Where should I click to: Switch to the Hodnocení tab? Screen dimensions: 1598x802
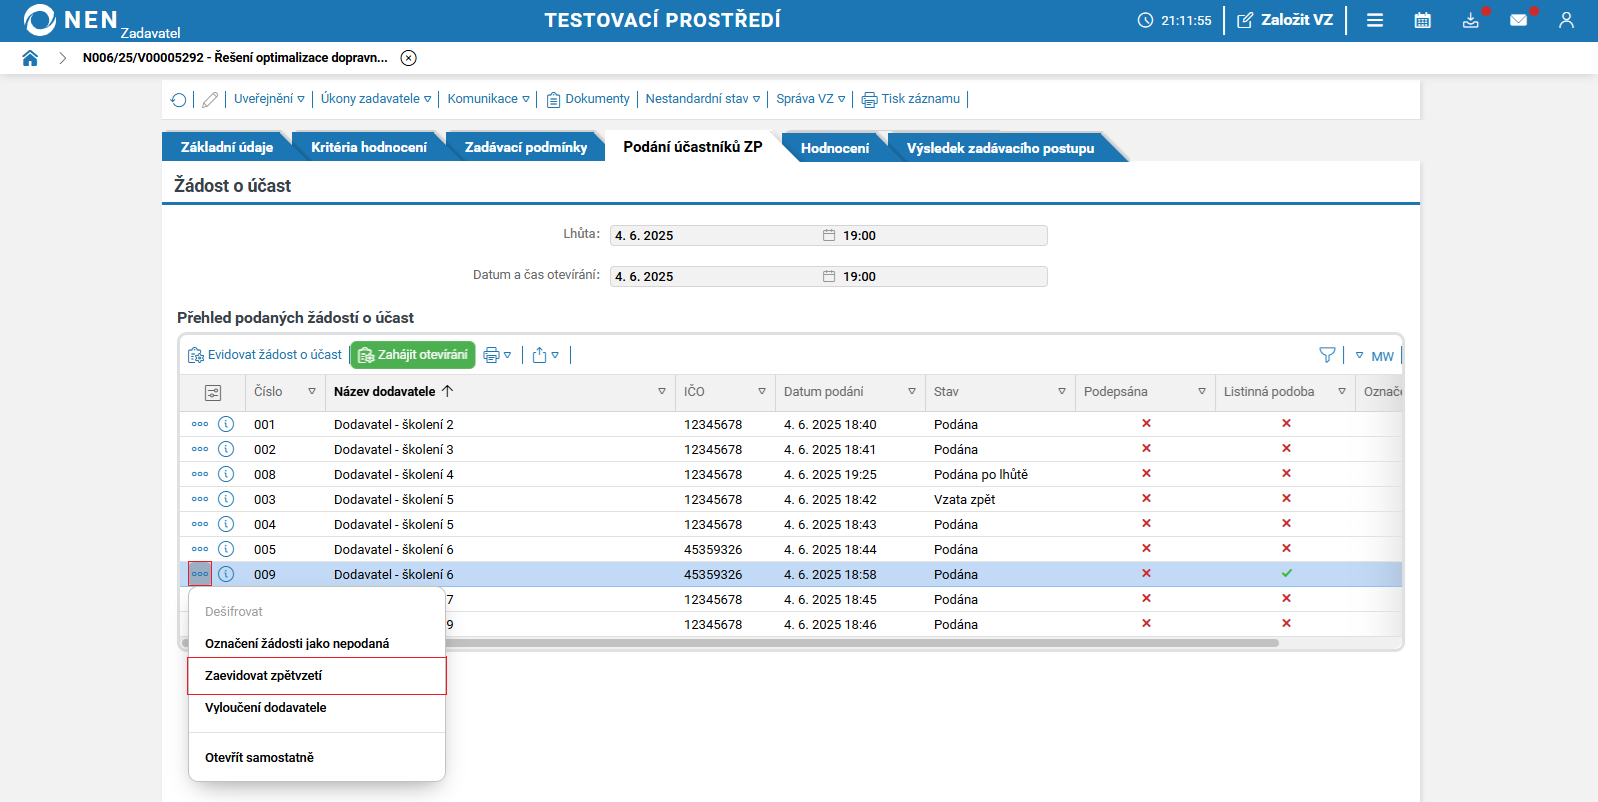[834, 148]
